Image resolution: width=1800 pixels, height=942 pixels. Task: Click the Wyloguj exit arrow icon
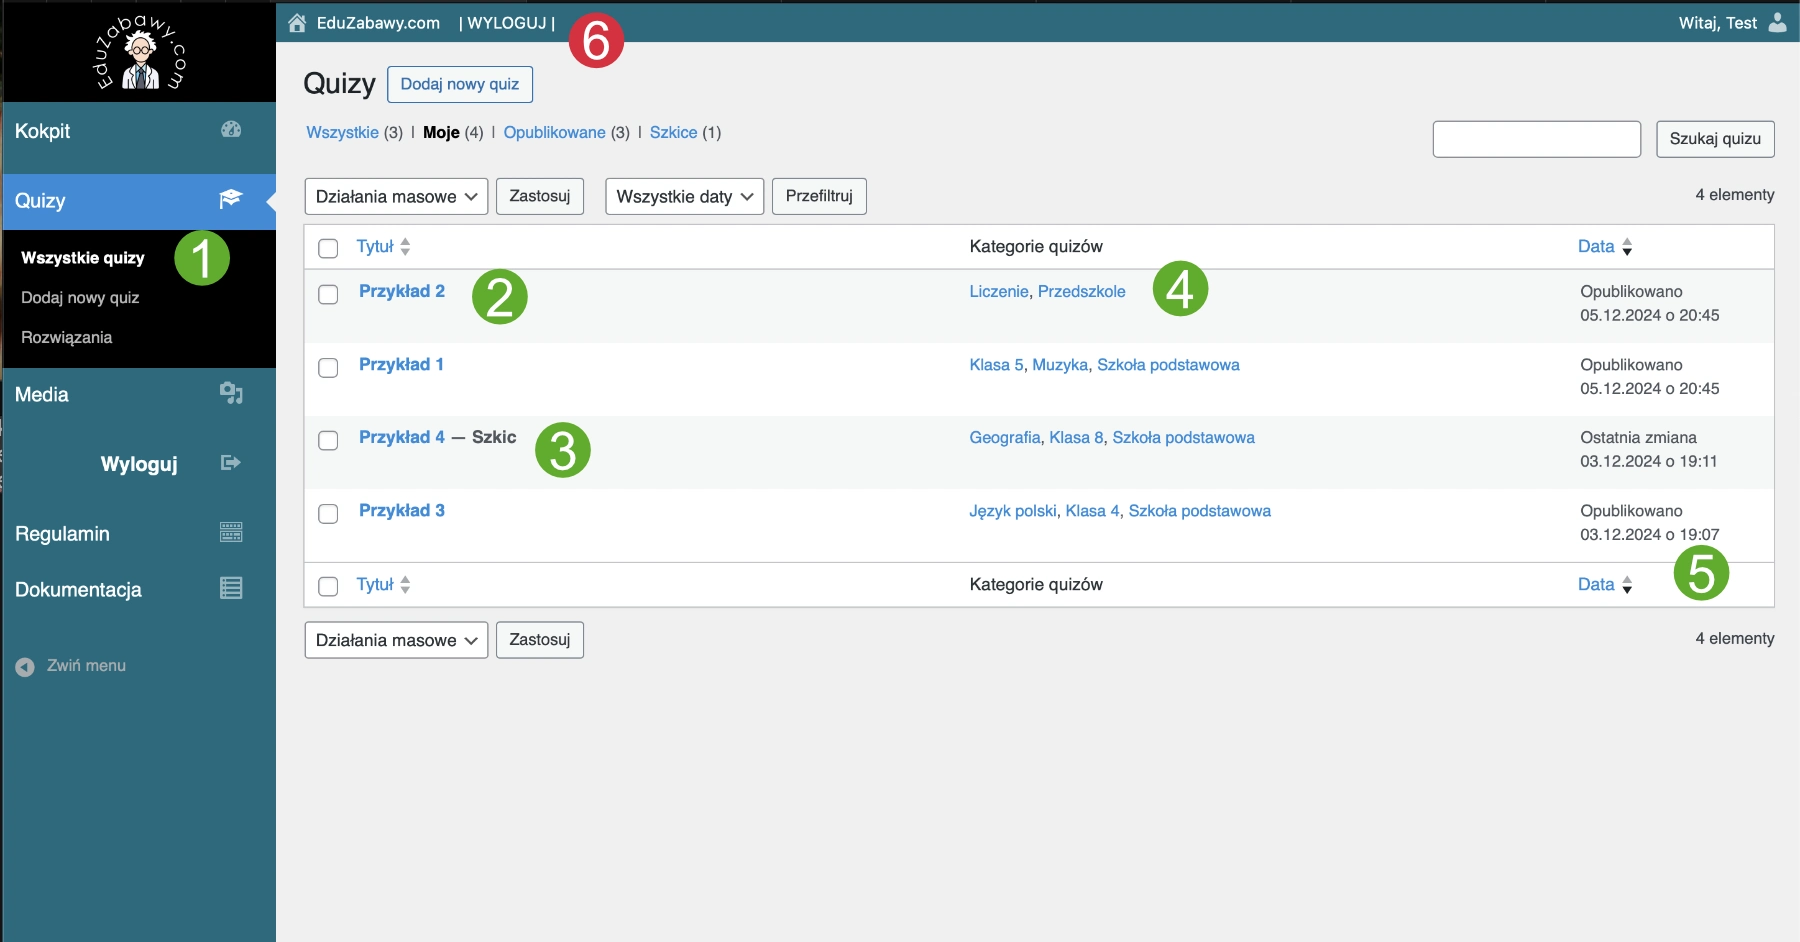(231, 462)
